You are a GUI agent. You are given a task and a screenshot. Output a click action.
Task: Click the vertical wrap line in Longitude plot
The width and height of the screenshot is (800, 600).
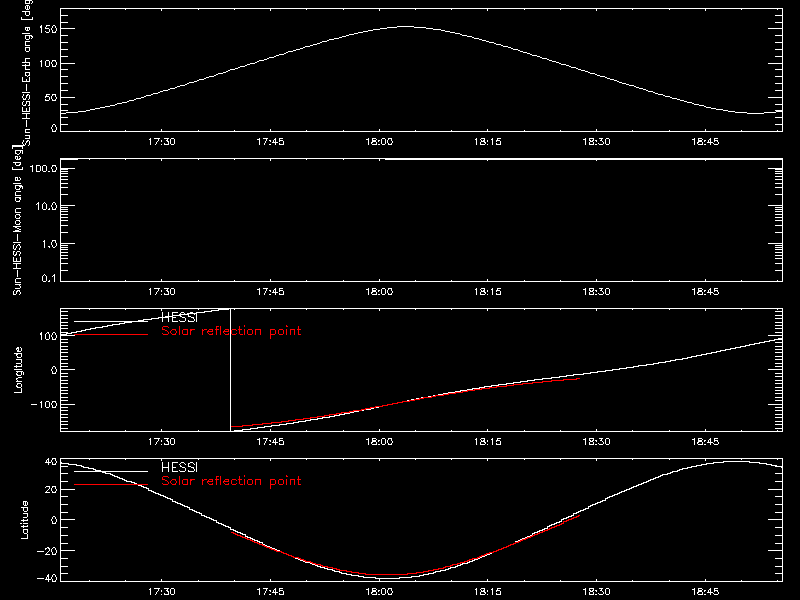231,370
